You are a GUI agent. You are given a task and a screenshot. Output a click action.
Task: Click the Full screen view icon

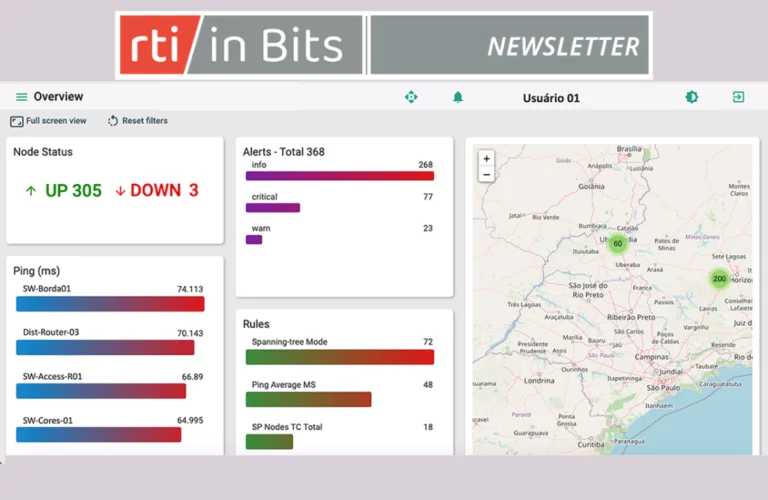pos(17,121)
